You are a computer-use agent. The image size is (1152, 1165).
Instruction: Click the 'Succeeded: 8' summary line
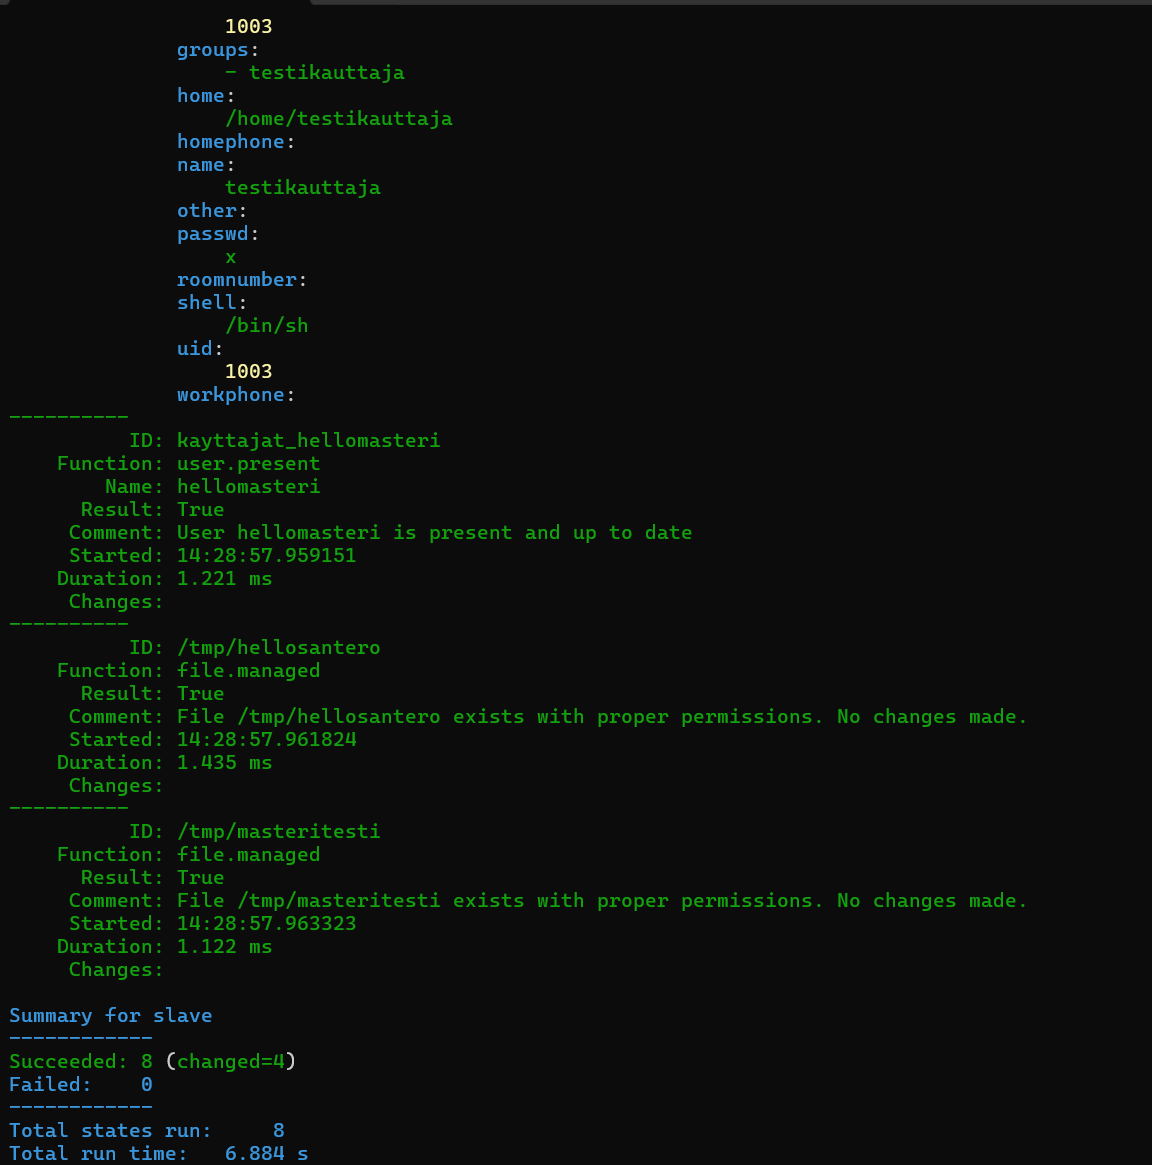click(x=80, y=1061)
